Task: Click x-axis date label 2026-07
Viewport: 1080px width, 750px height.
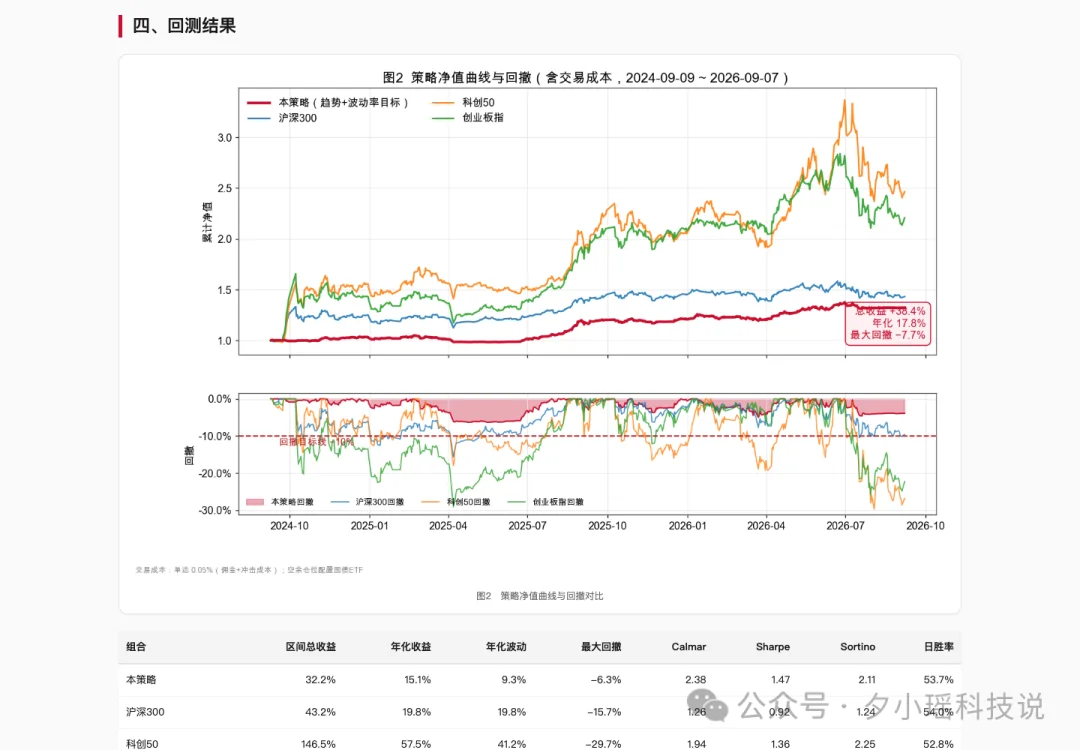Action: tap(845, 526)
